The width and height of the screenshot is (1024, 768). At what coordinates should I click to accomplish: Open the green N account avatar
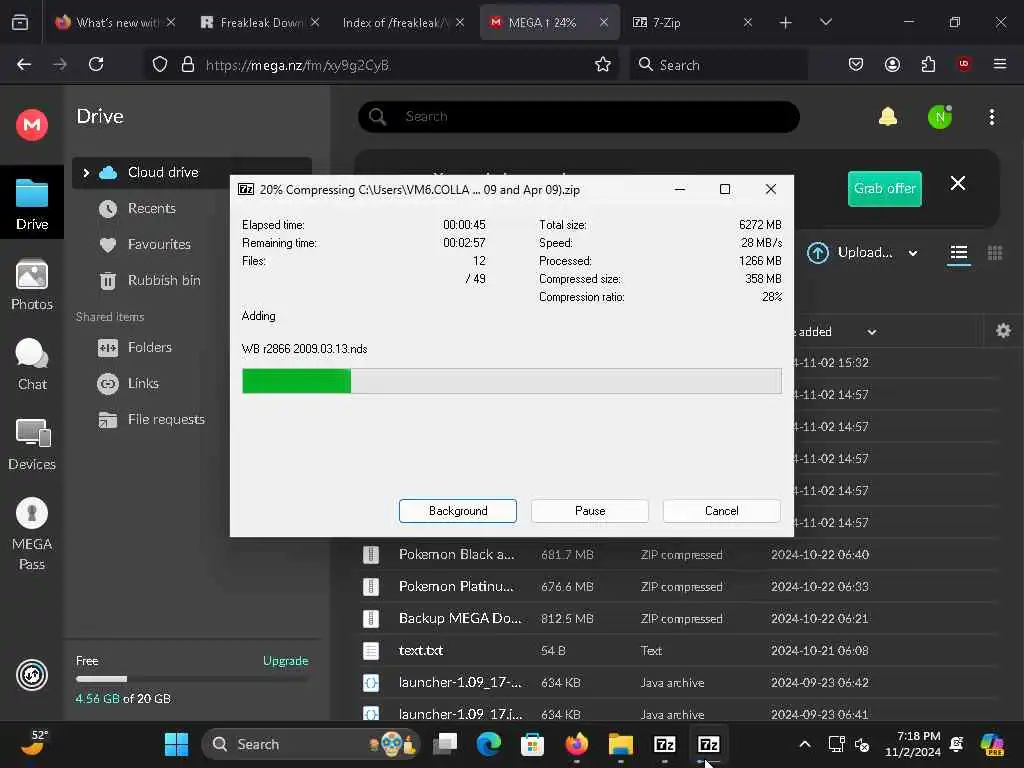coord(940,117)
